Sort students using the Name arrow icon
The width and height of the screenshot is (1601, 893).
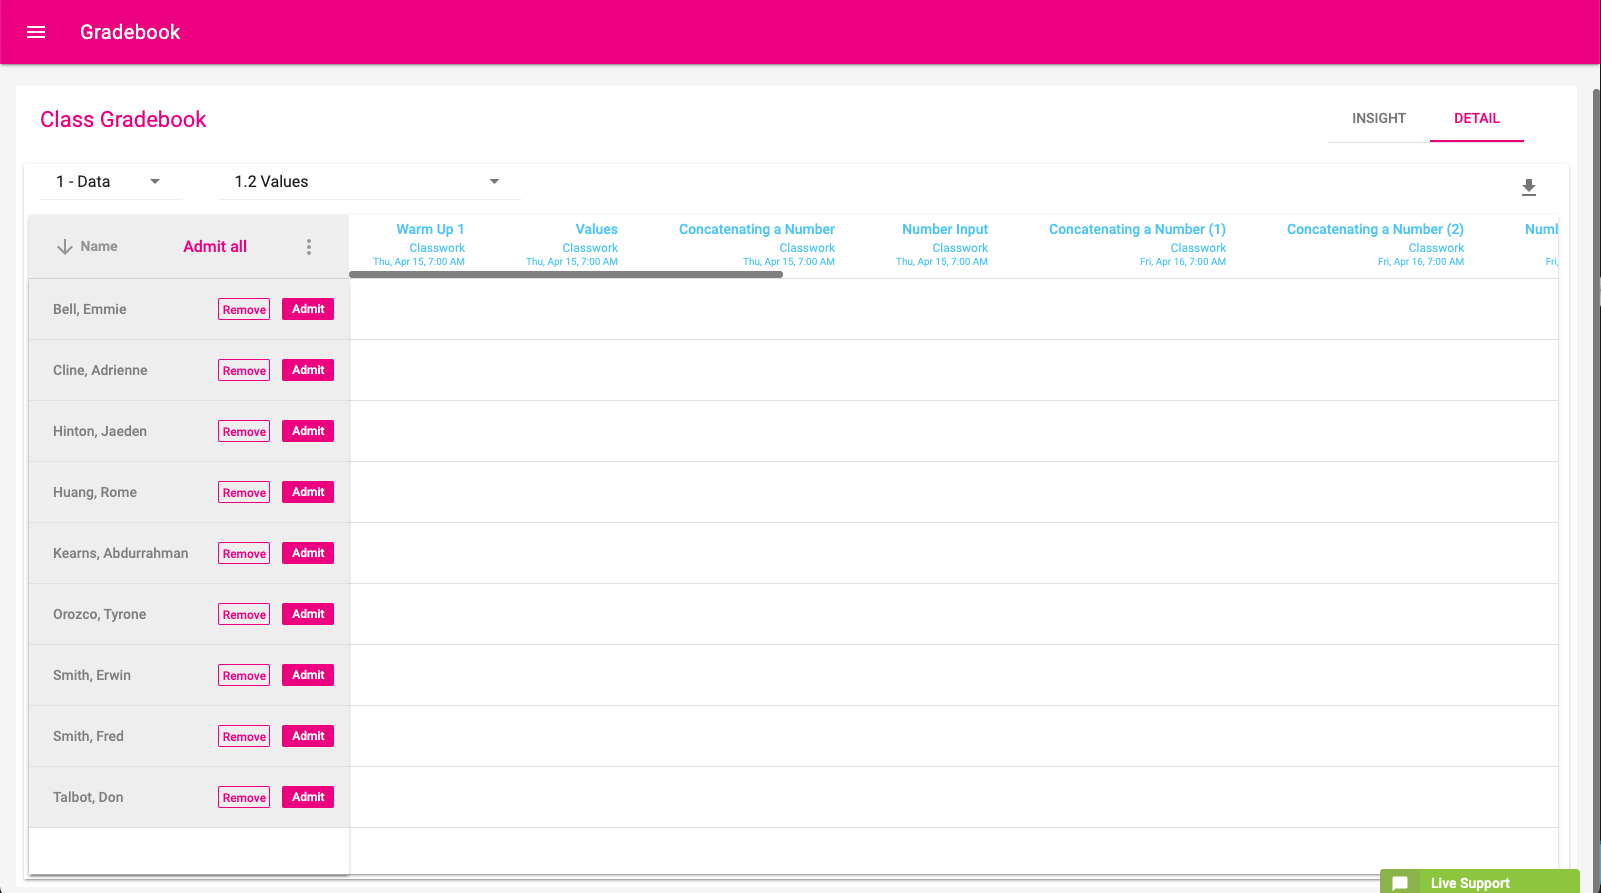65,247
